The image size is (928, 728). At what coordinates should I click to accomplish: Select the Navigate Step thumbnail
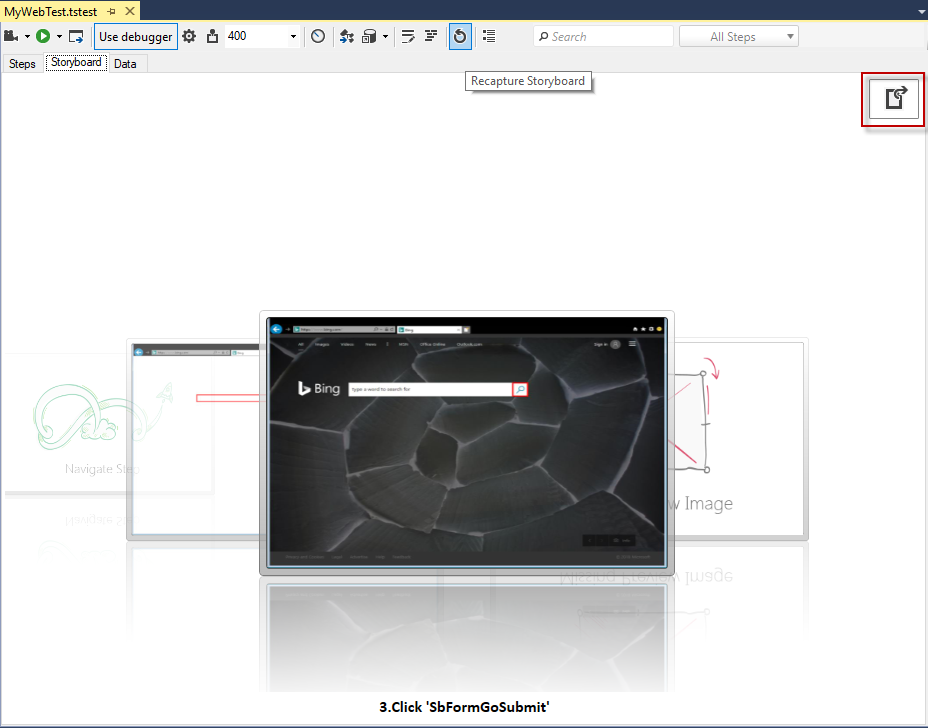point(65,423)
